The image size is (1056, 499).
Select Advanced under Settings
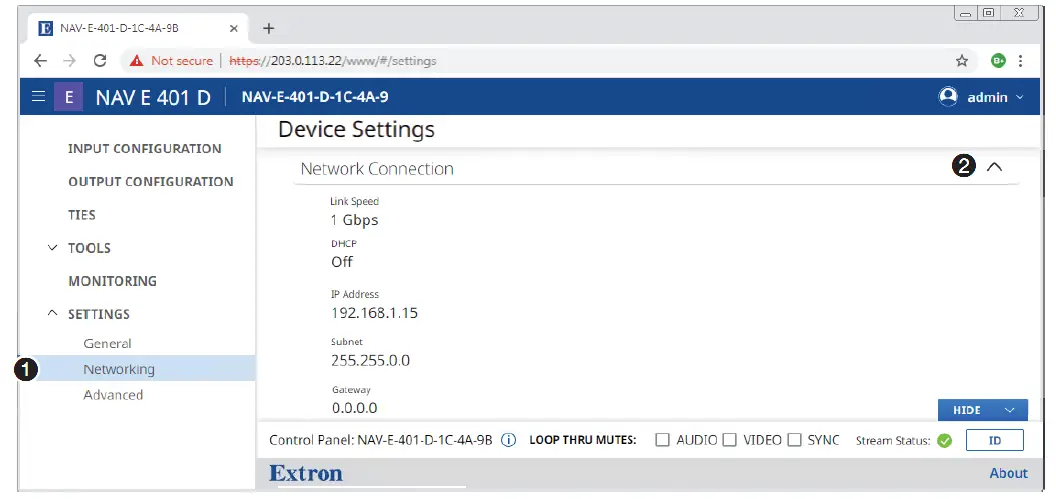(x=113, y=395)
